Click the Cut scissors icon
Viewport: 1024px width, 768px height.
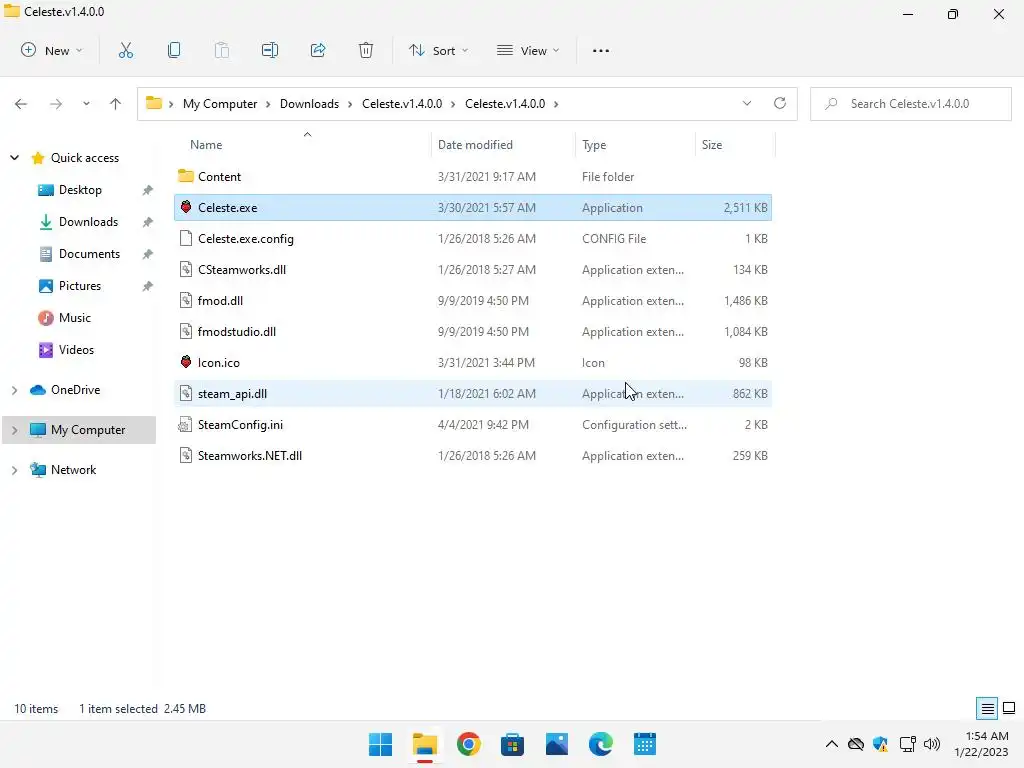[x=125, y=50]
